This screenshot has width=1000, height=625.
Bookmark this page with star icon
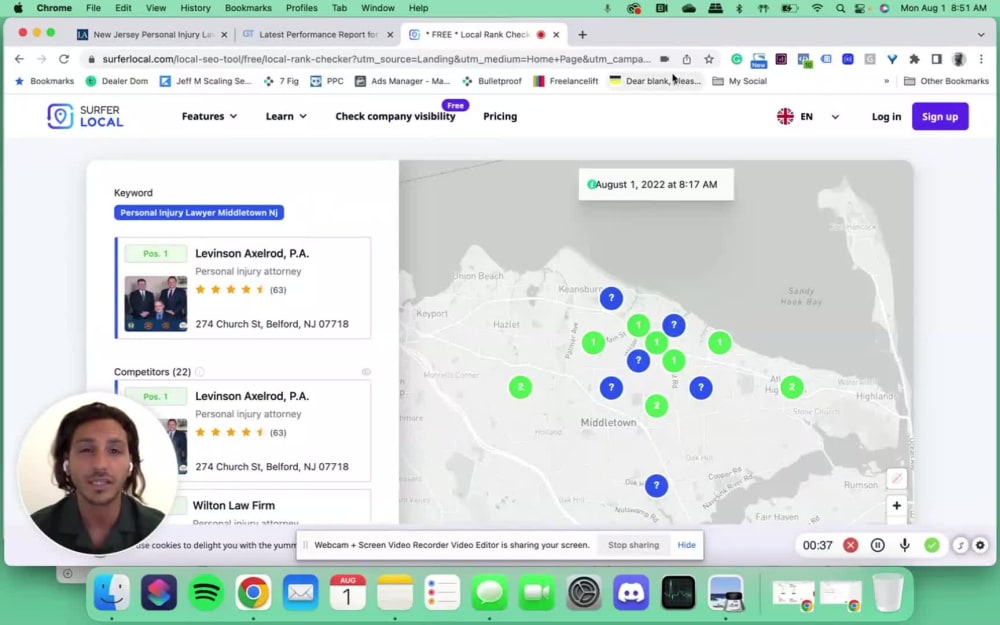click(709, 59)
